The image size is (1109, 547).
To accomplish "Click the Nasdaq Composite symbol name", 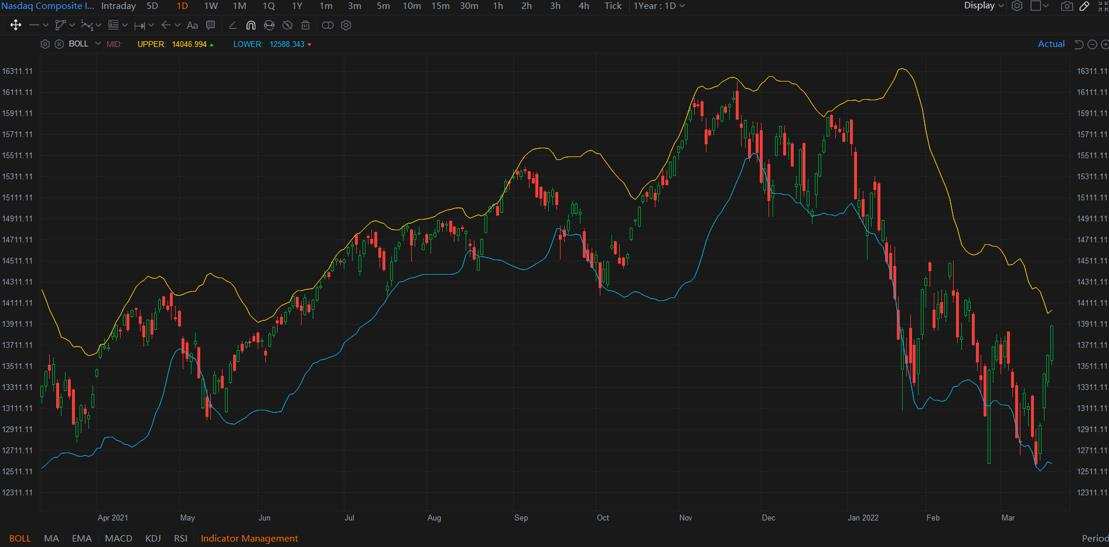I will point(47,6).
